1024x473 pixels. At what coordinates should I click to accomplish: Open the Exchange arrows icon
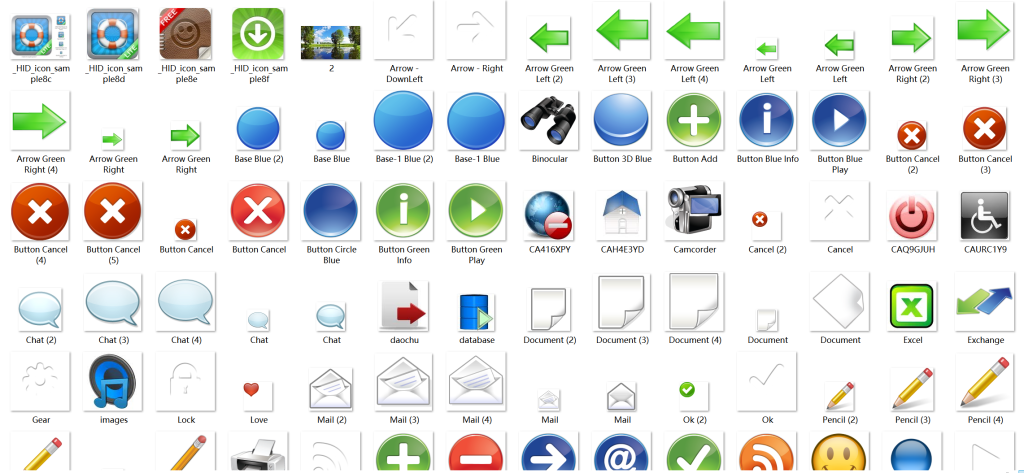pyautogui.click(x=985, y=303)
